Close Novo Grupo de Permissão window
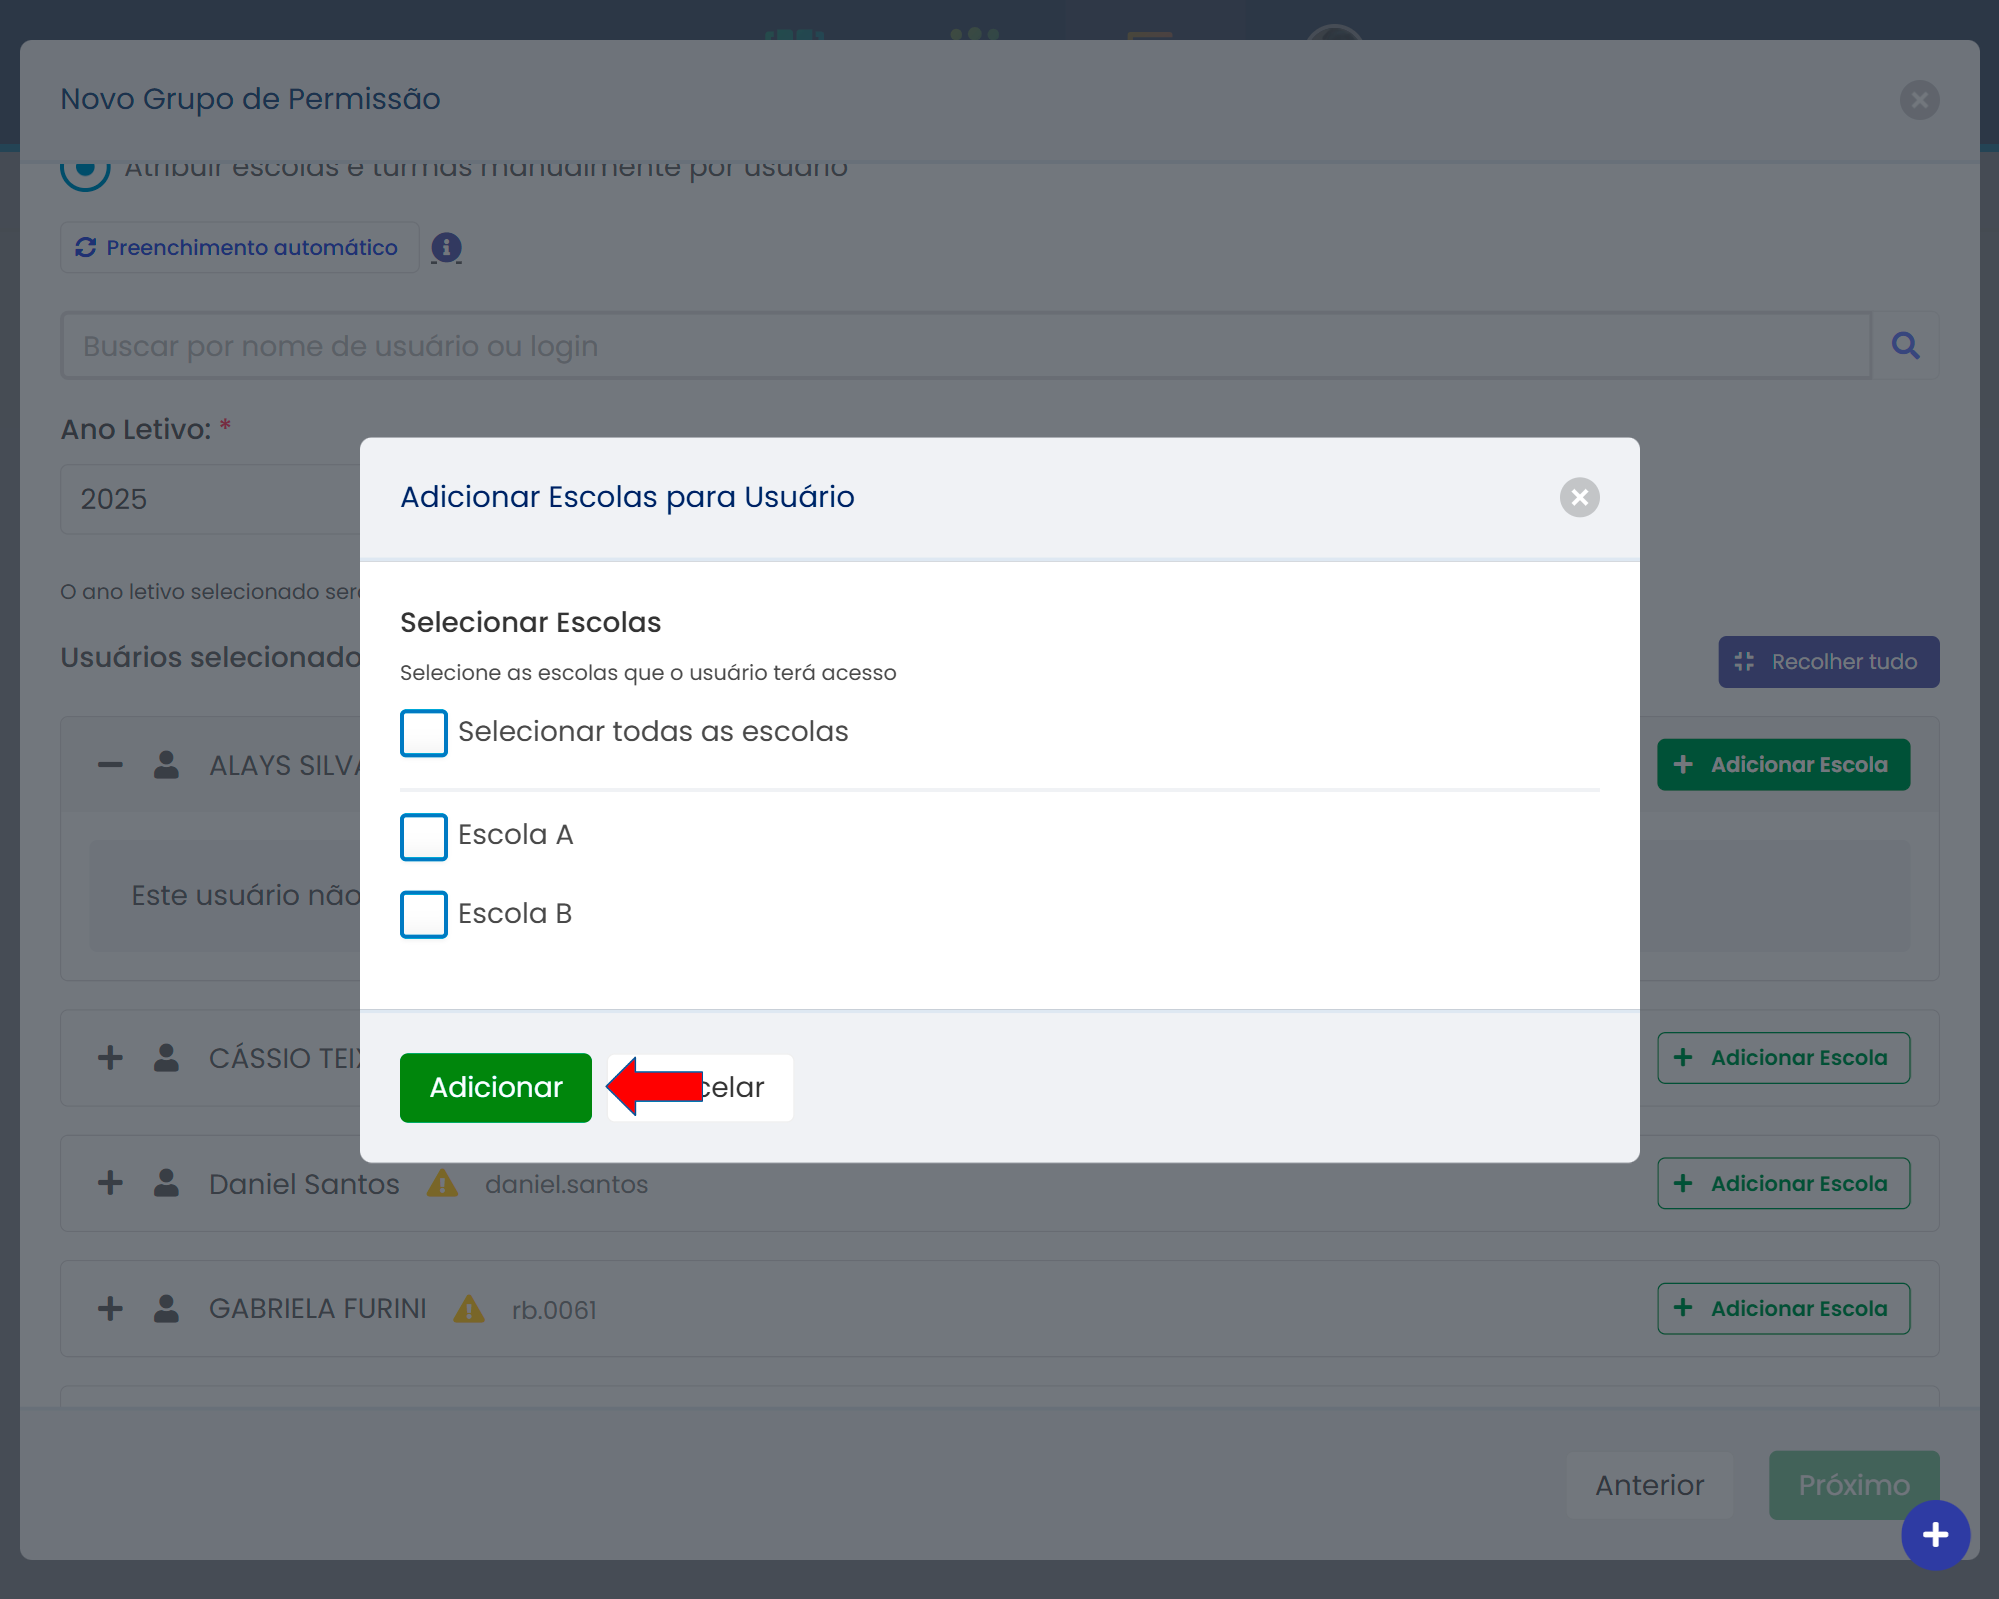Viewport: 1999px width, 1599px height. (1919, 100)
